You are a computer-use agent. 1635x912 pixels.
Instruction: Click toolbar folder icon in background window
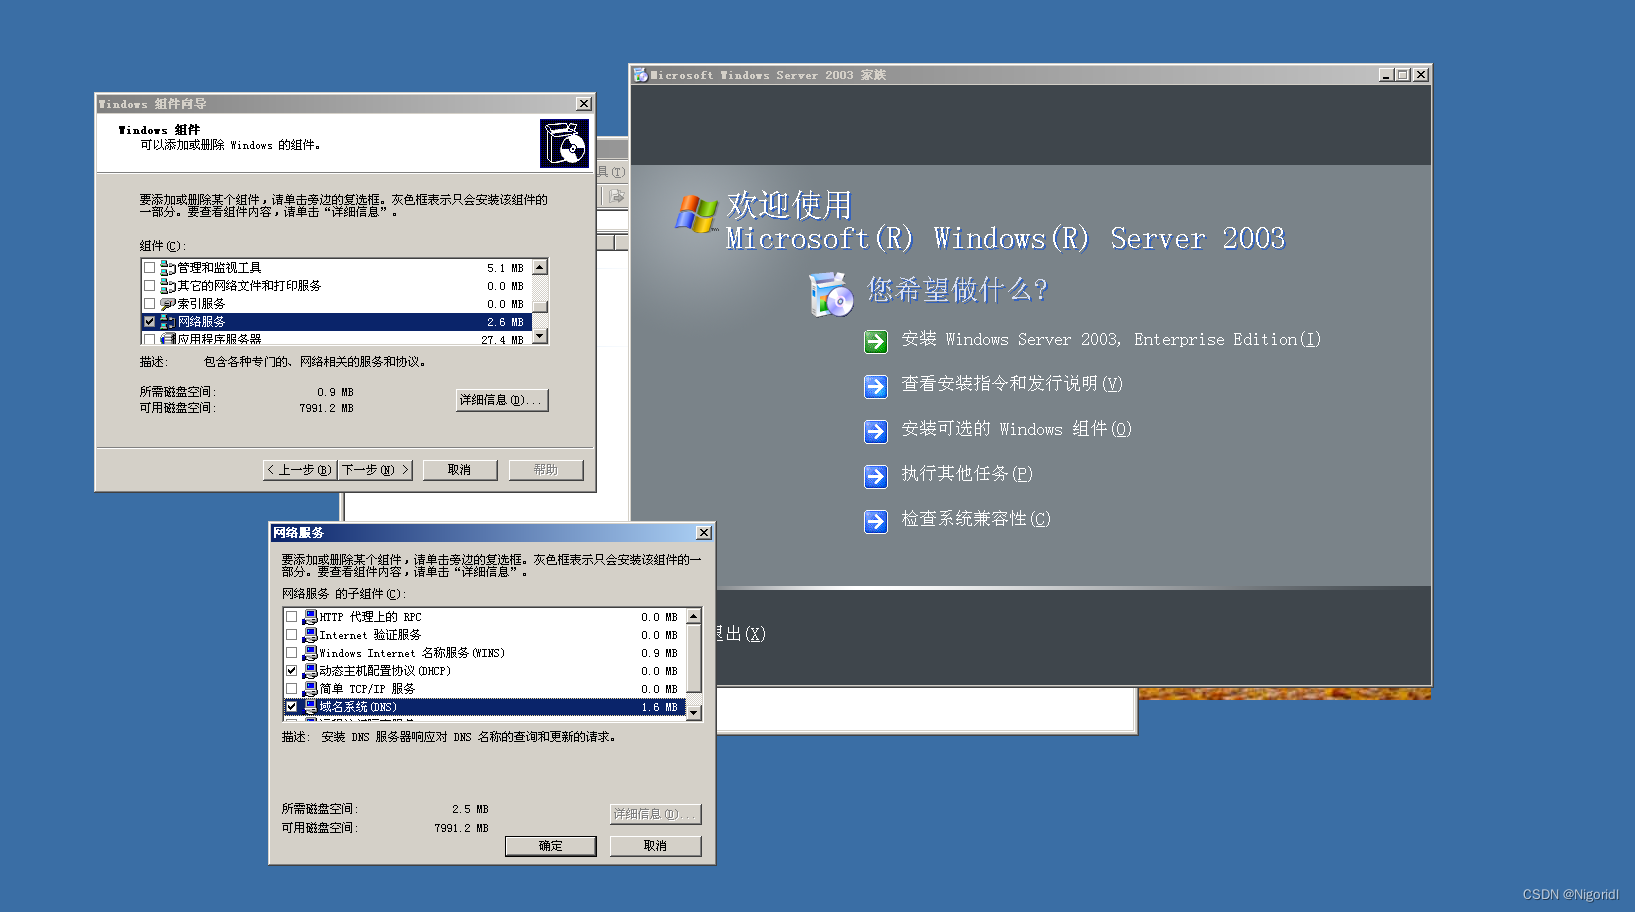(616, 196)
